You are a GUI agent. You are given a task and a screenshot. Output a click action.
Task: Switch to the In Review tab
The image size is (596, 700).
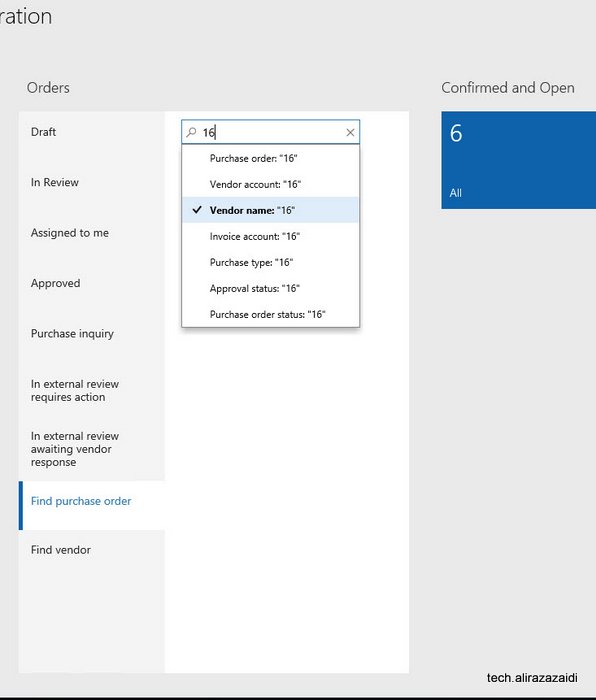tap(92, 182)
